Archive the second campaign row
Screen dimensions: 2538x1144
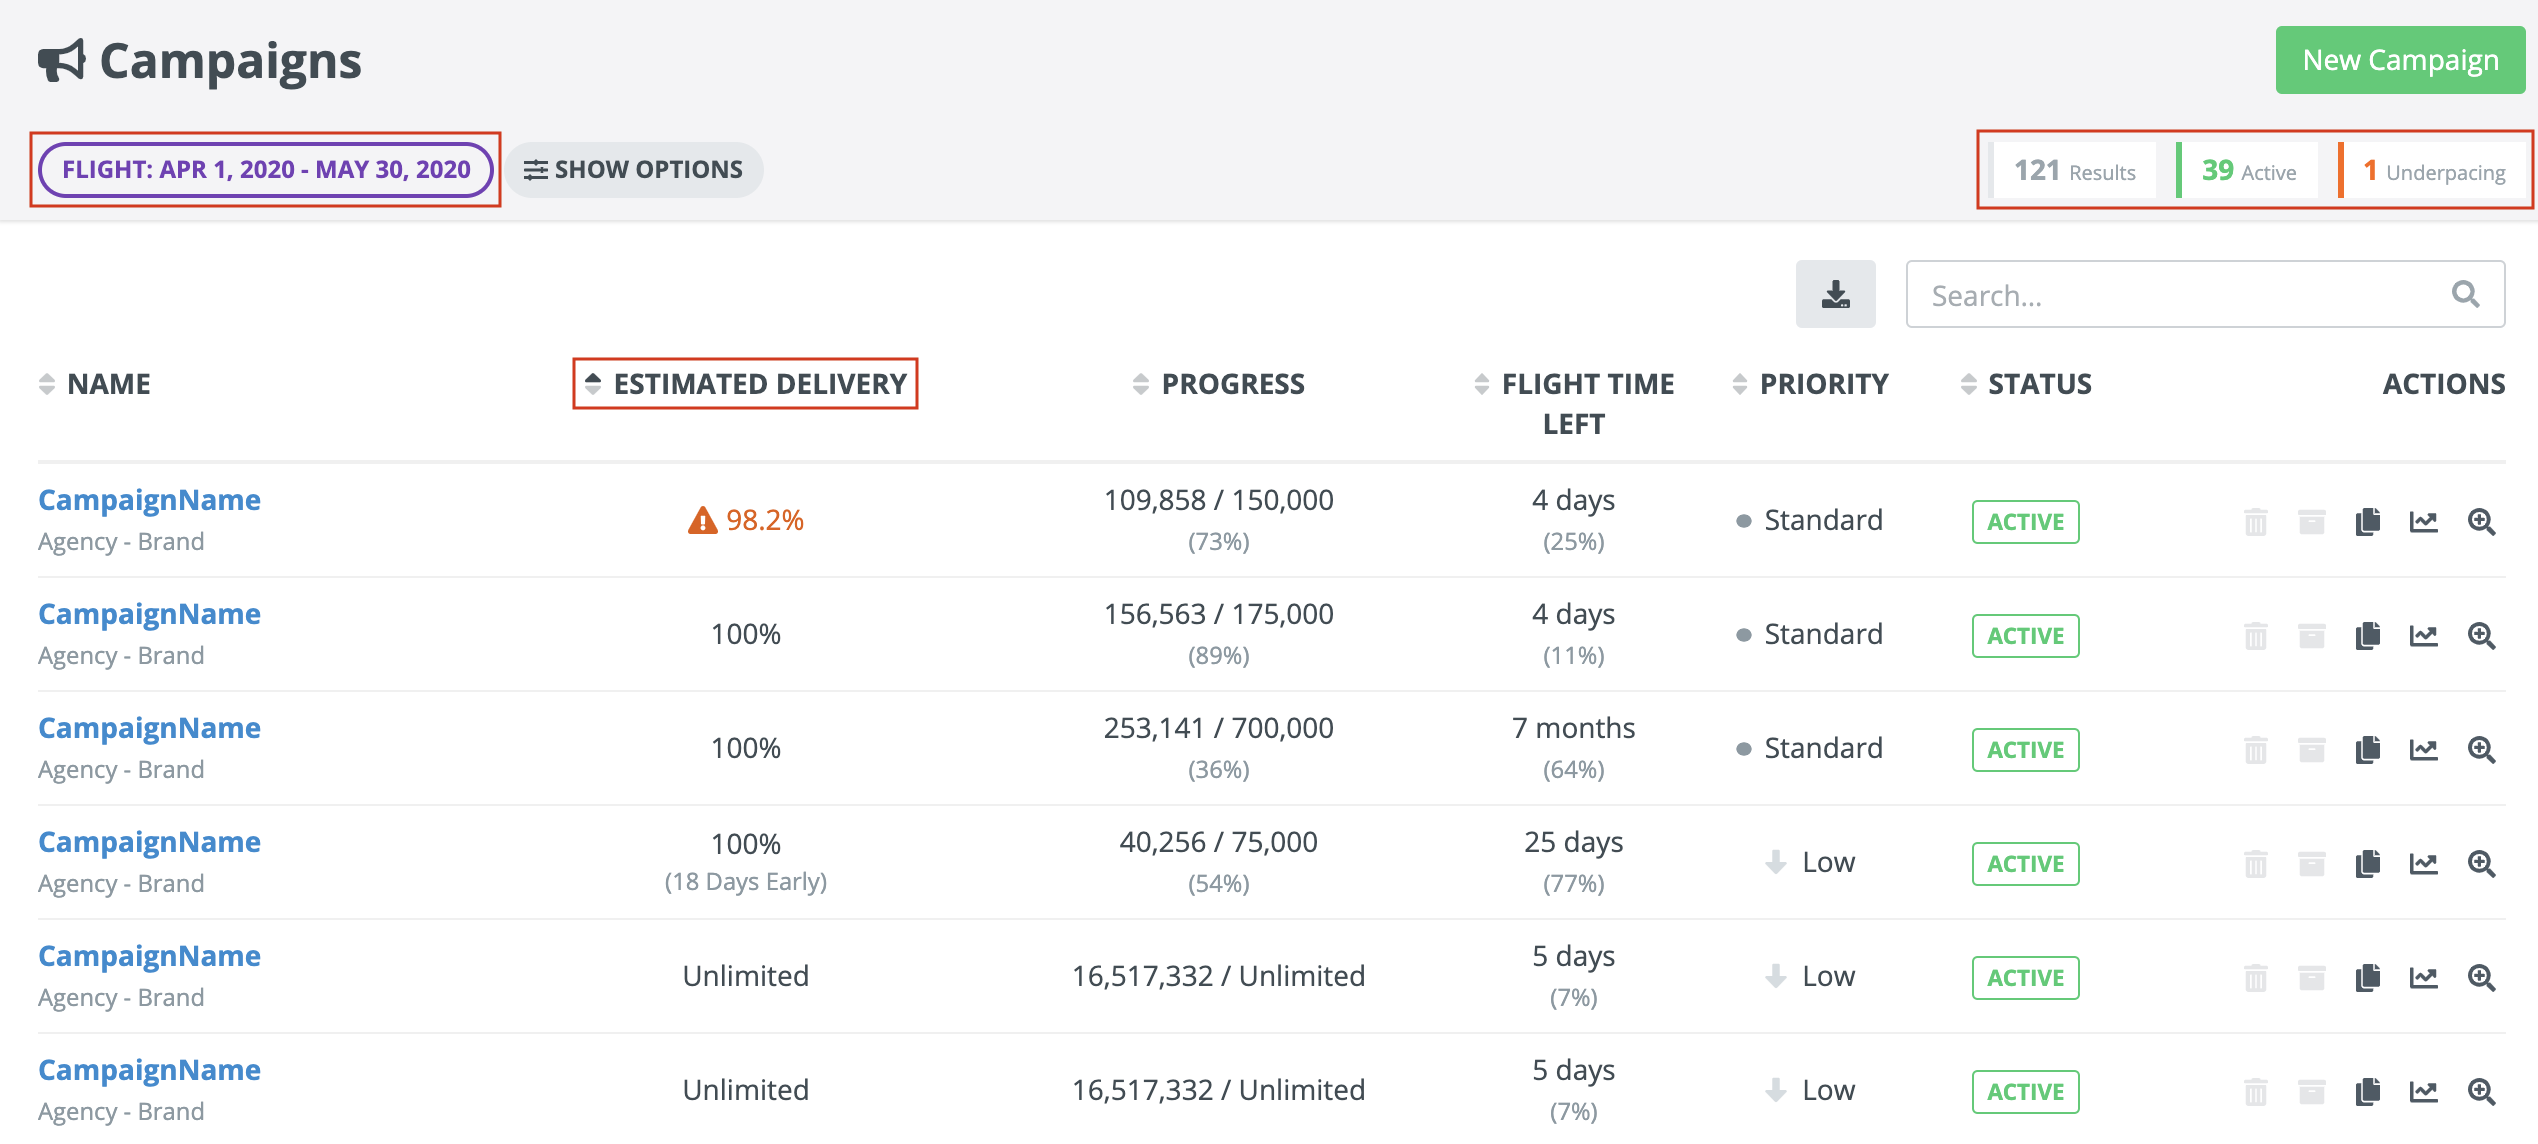click(x=2311, y=636)
